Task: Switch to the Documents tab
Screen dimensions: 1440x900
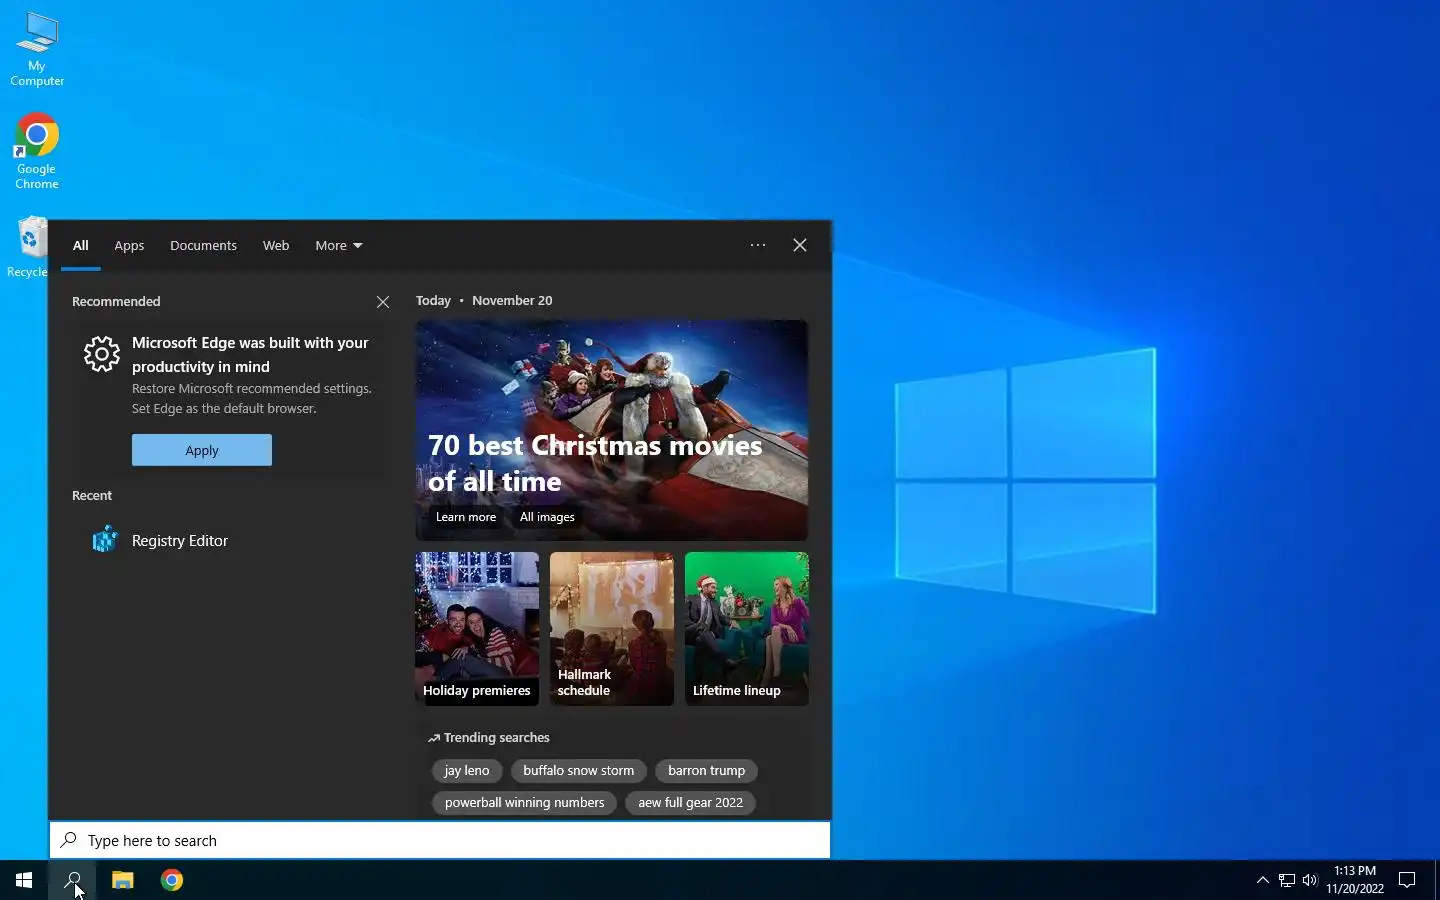Action: point(203,245)
